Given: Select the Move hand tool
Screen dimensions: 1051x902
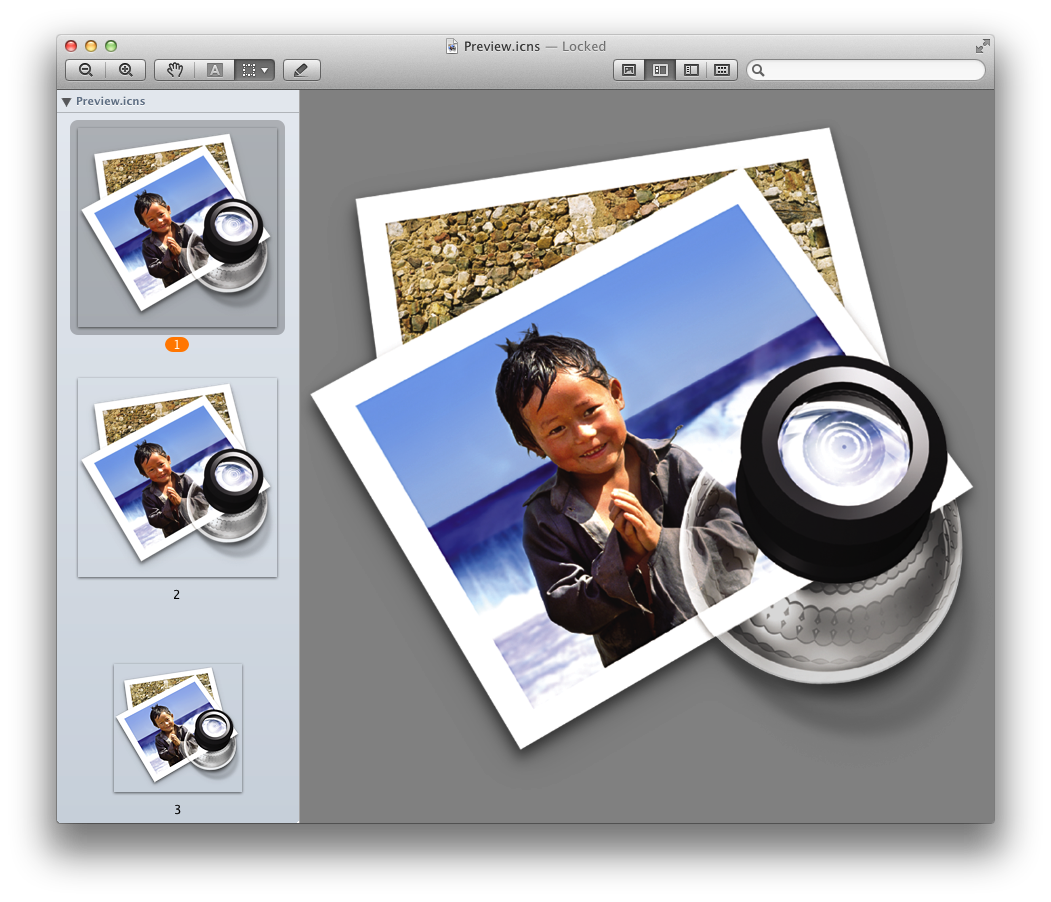Looking at the screenshot, I should point(174,70).
